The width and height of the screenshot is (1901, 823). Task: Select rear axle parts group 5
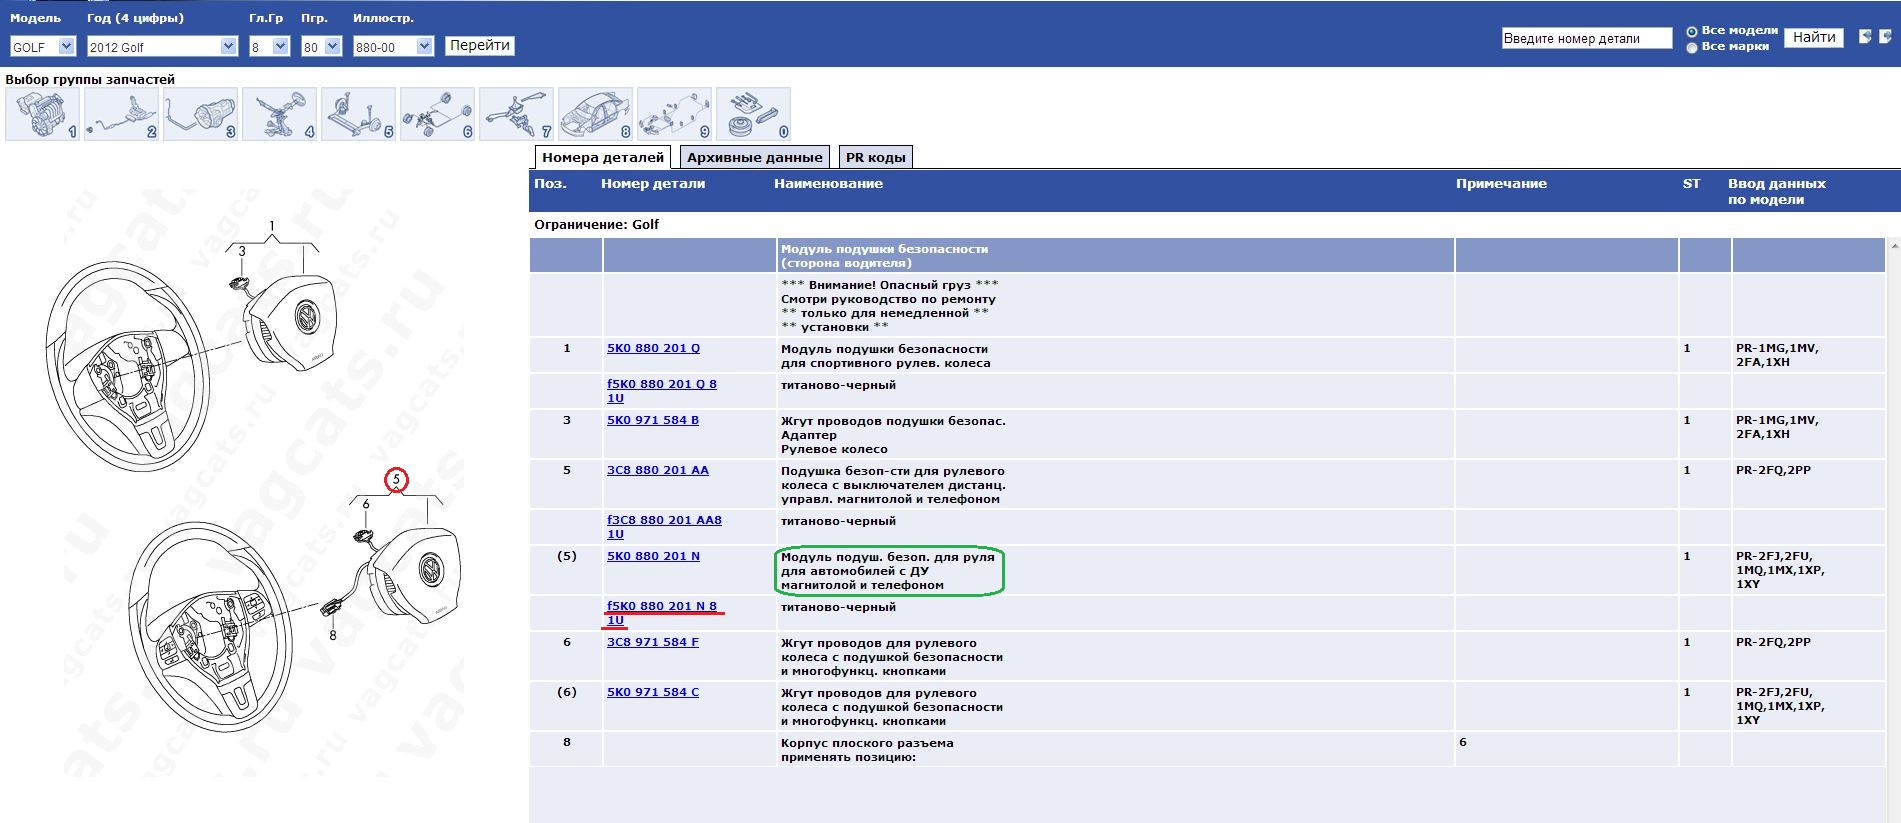click(358, 114)
